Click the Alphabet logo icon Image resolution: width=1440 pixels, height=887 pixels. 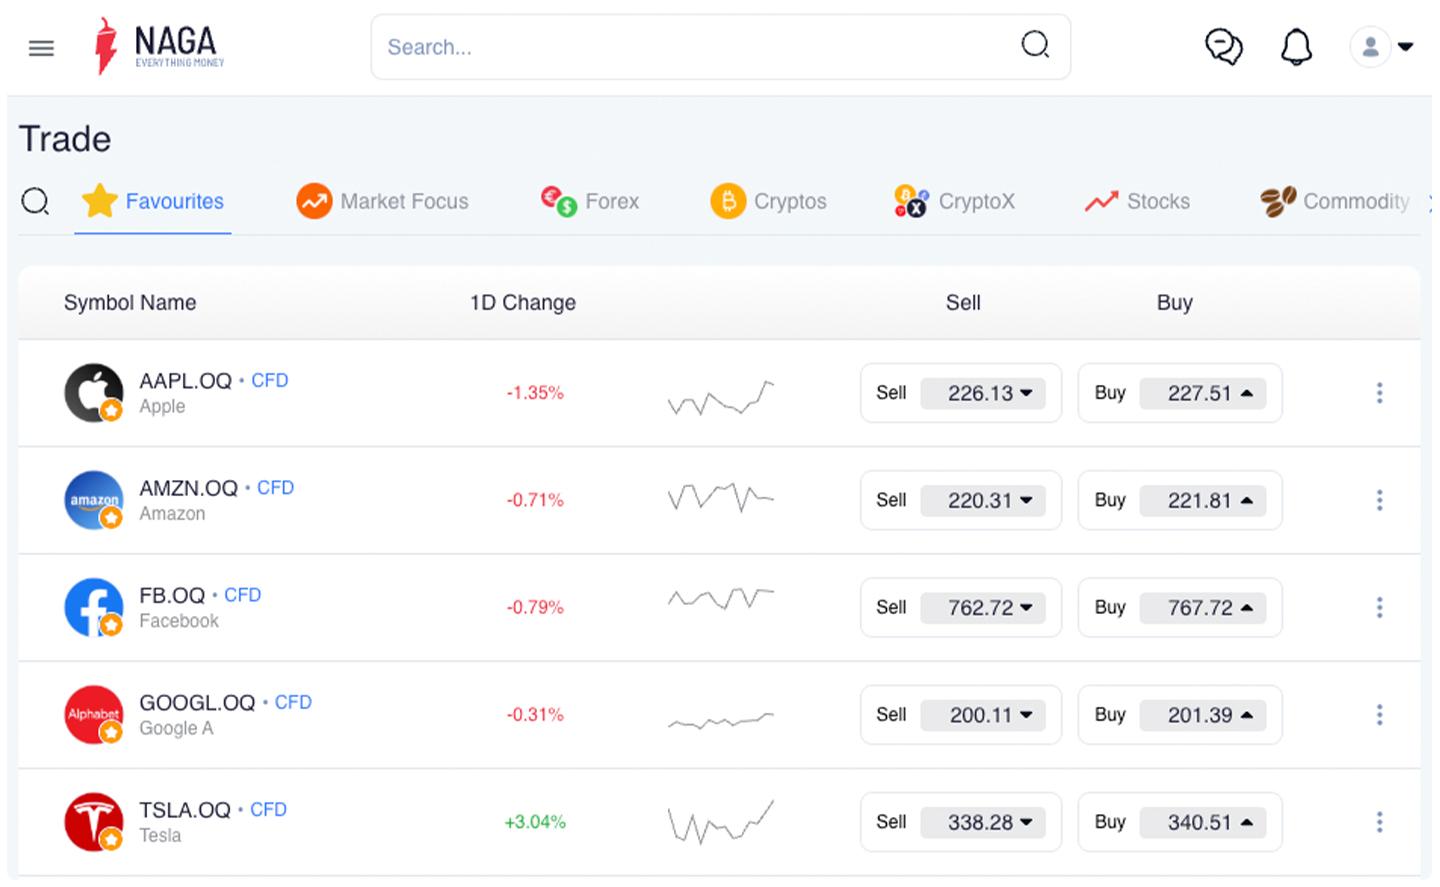click(94, 714)
